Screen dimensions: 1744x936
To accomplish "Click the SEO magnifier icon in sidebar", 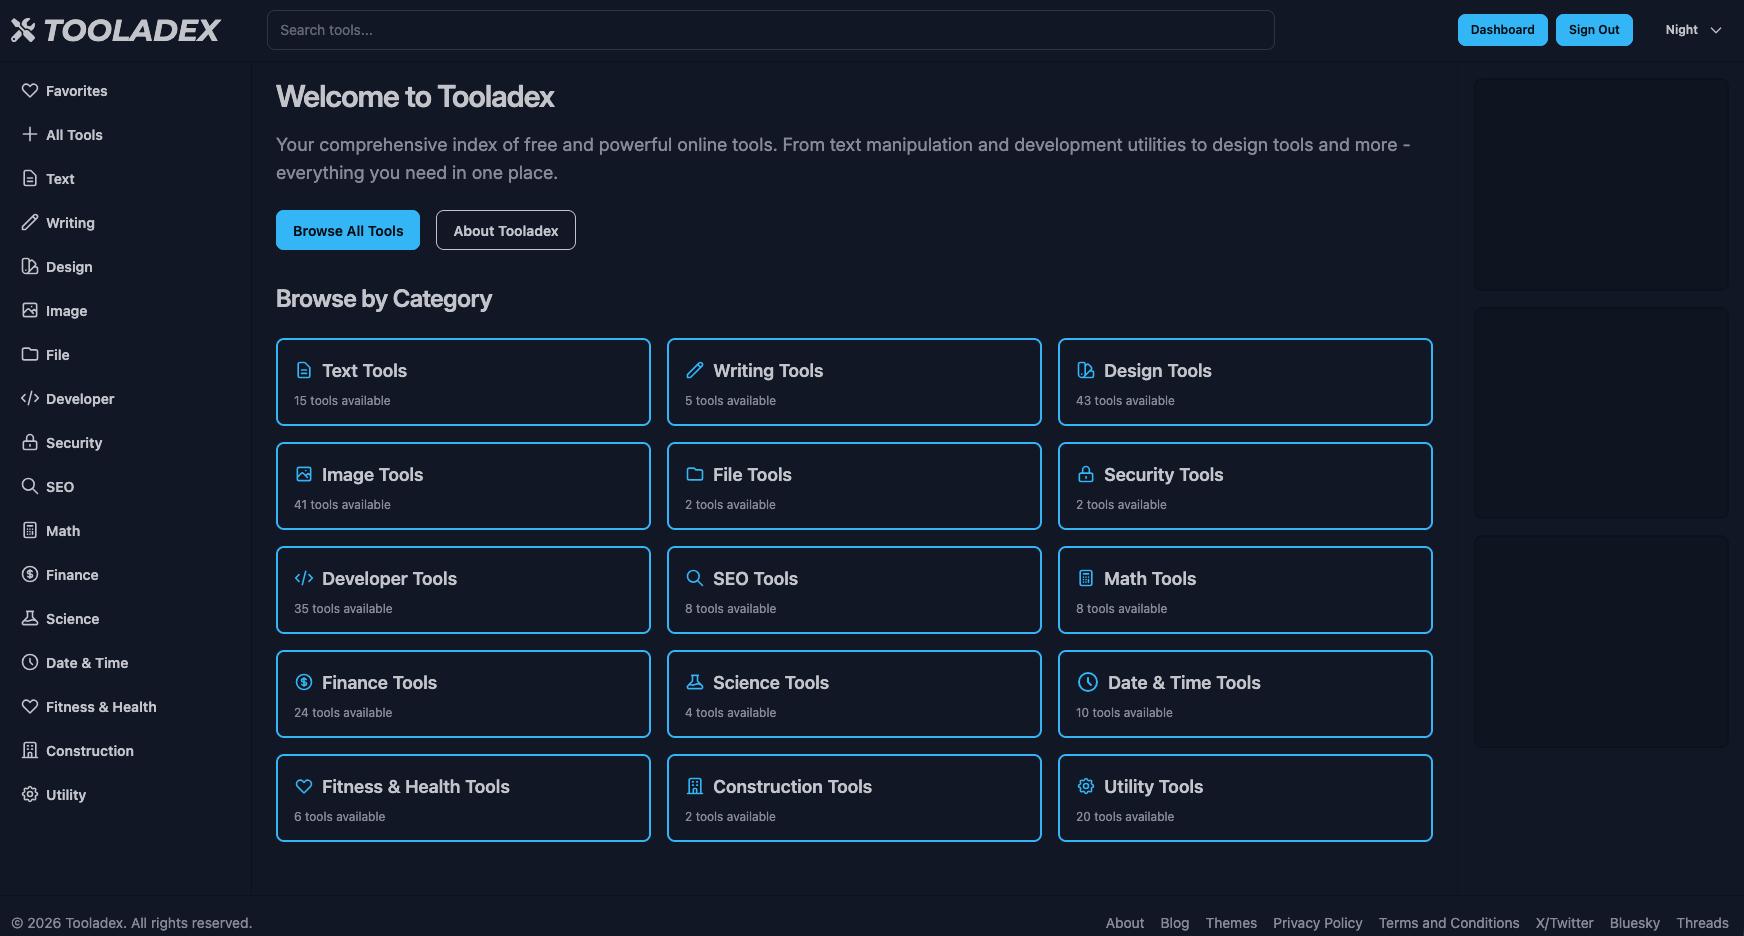I will pos(30,487).
